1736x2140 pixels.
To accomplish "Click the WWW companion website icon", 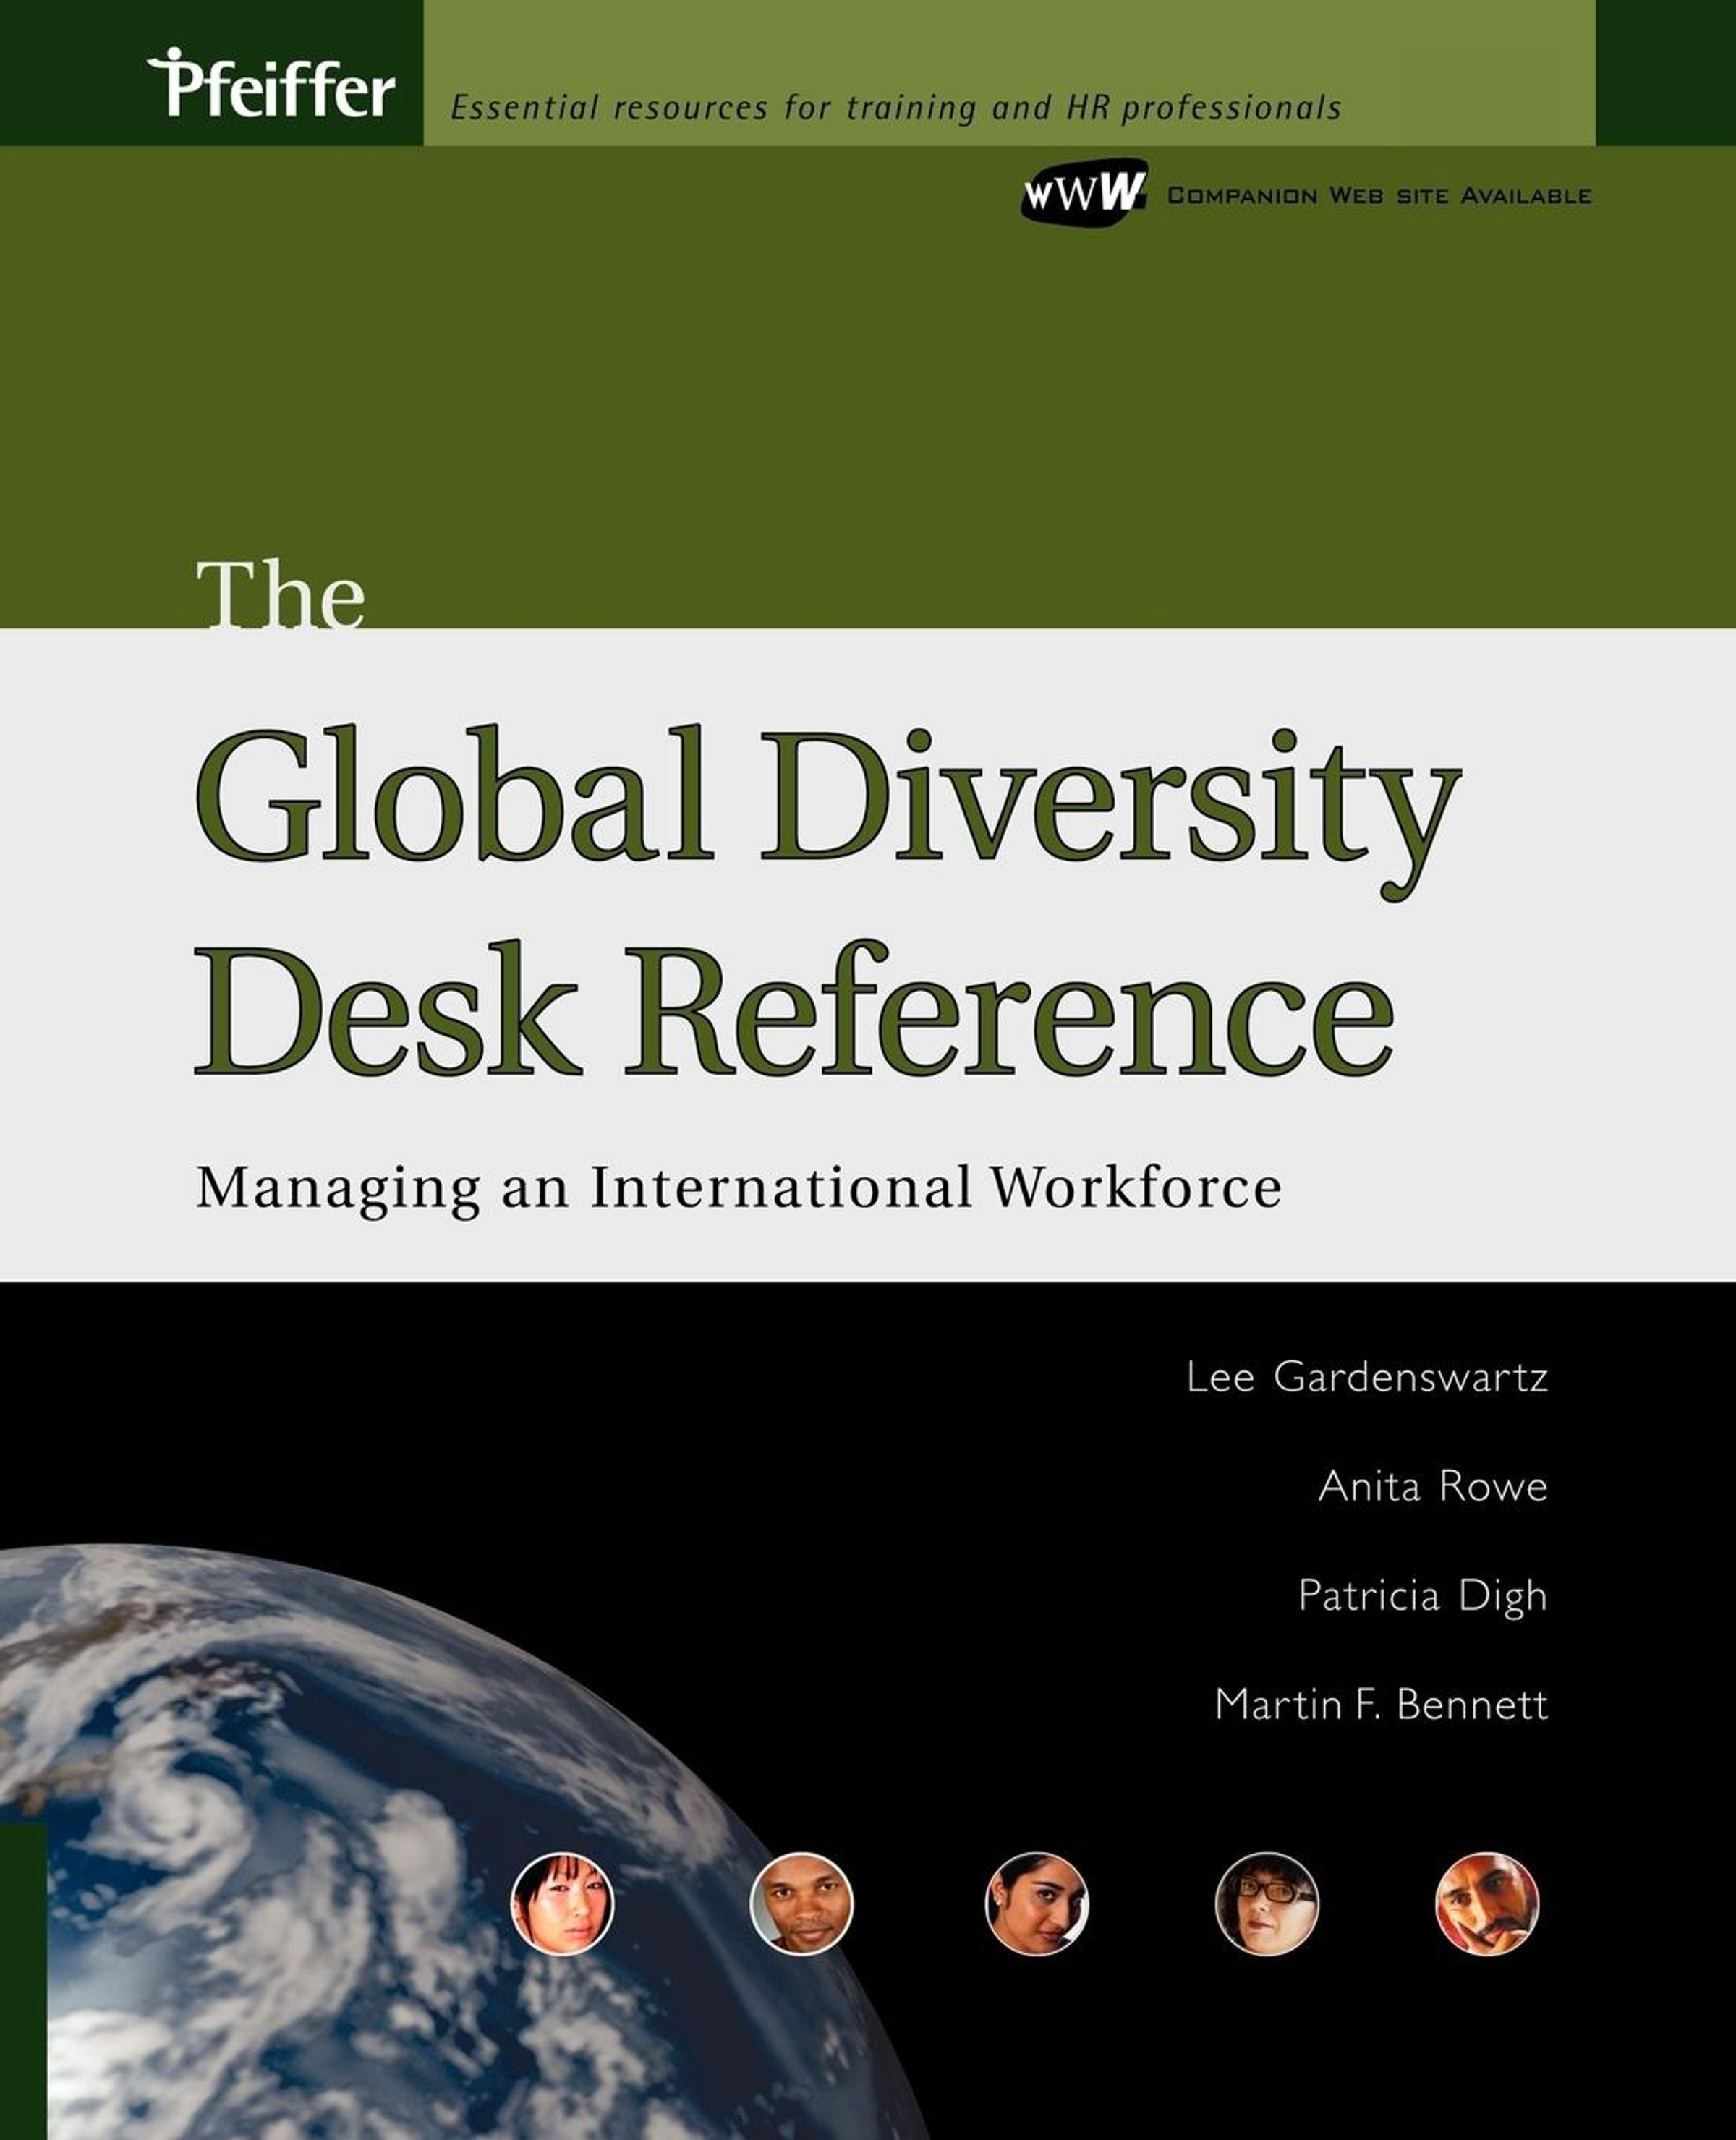I will coord(1083,191).
